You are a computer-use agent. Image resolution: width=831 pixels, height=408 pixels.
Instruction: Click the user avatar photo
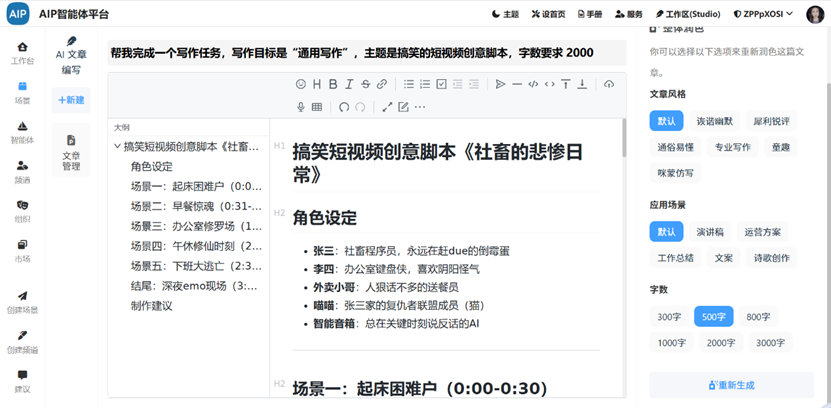[815, 15]
